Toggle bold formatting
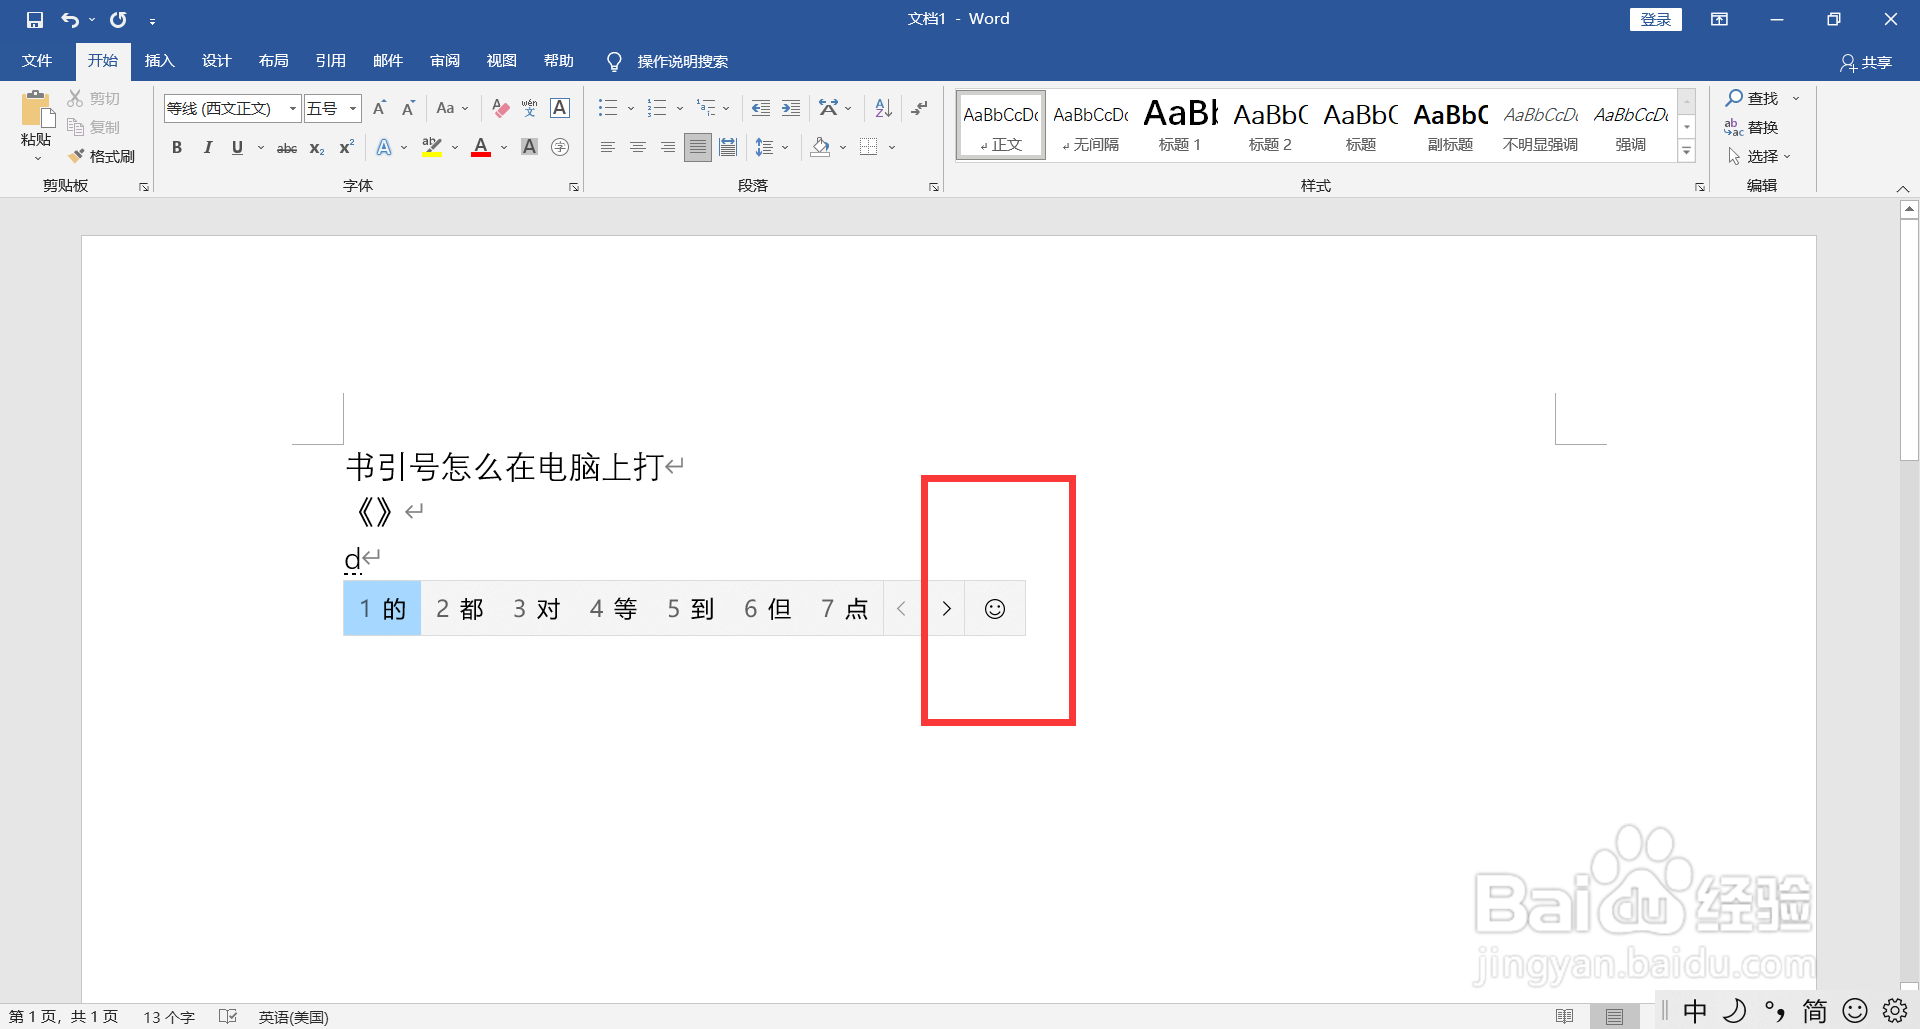This screenshot has height=1029, width=1920. pos(177,148)
